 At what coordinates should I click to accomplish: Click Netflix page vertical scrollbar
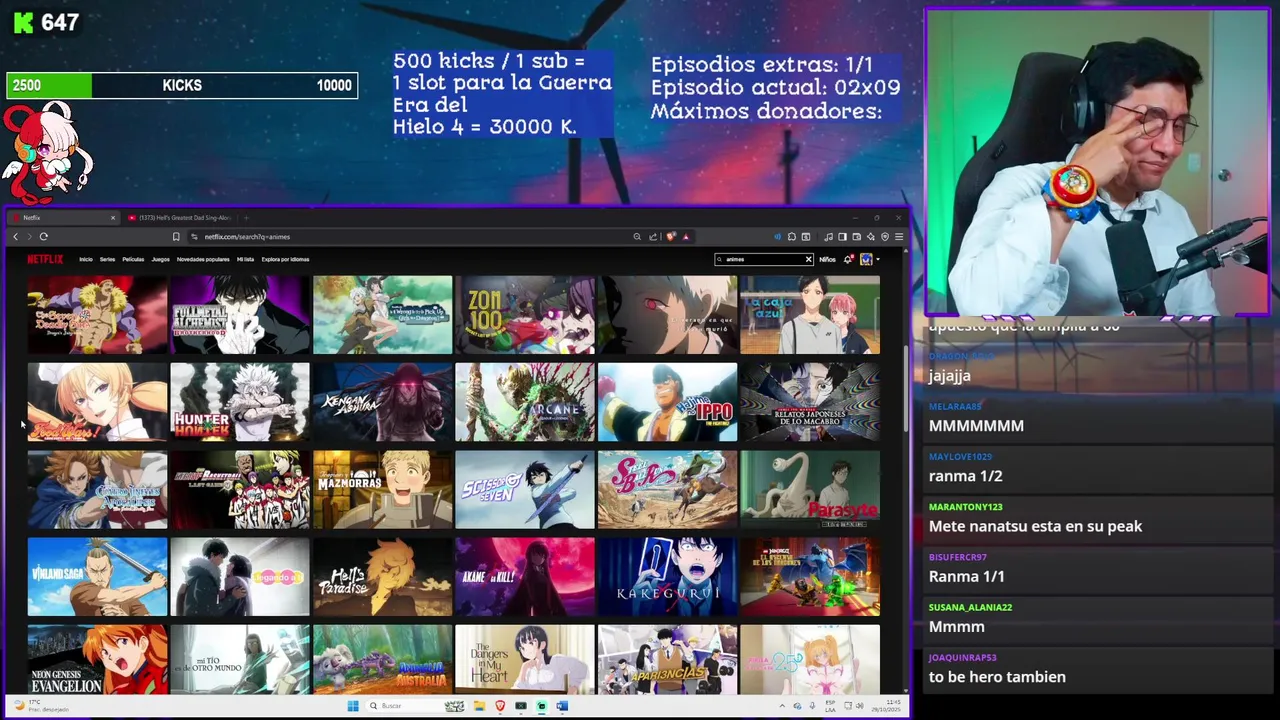coord(905,390)
